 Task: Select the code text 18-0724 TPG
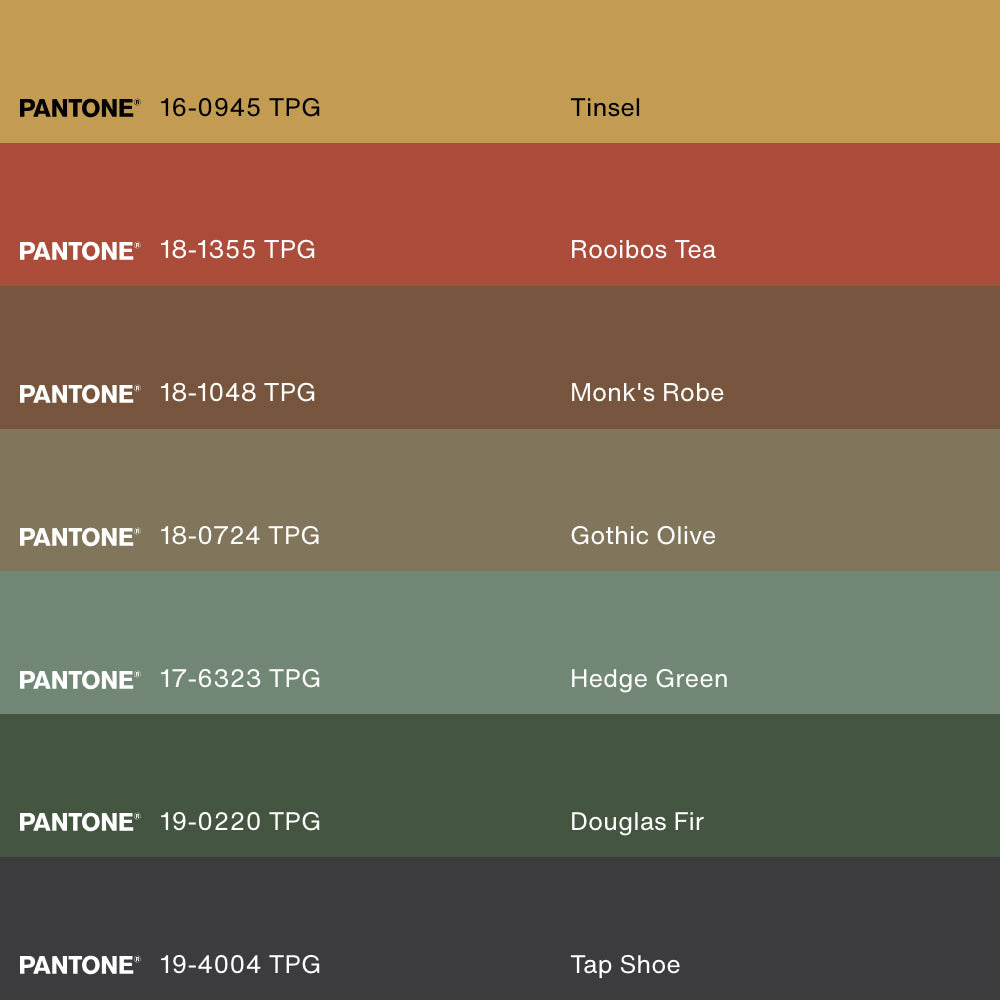tap(240, 536)
